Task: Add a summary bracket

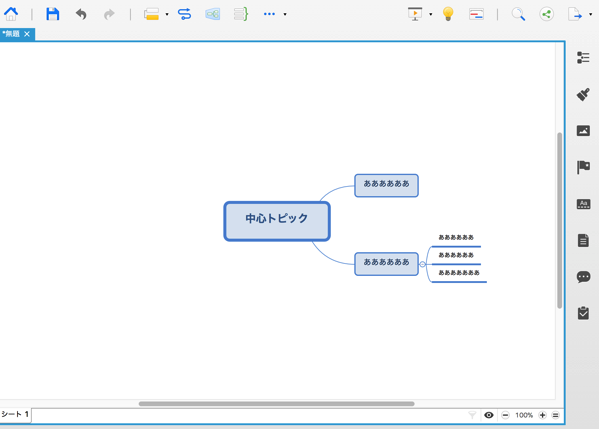Action: pyautogui.click(x=241, y=14)
